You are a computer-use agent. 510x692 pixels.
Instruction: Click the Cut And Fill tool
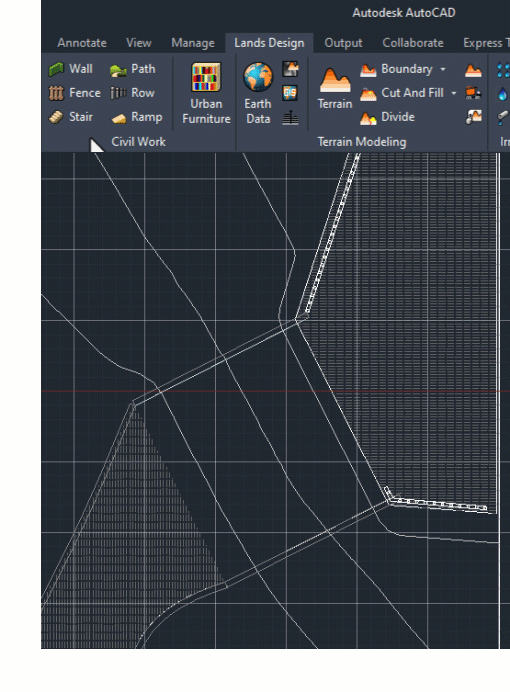pyautogui.click(x=401, y=93)
